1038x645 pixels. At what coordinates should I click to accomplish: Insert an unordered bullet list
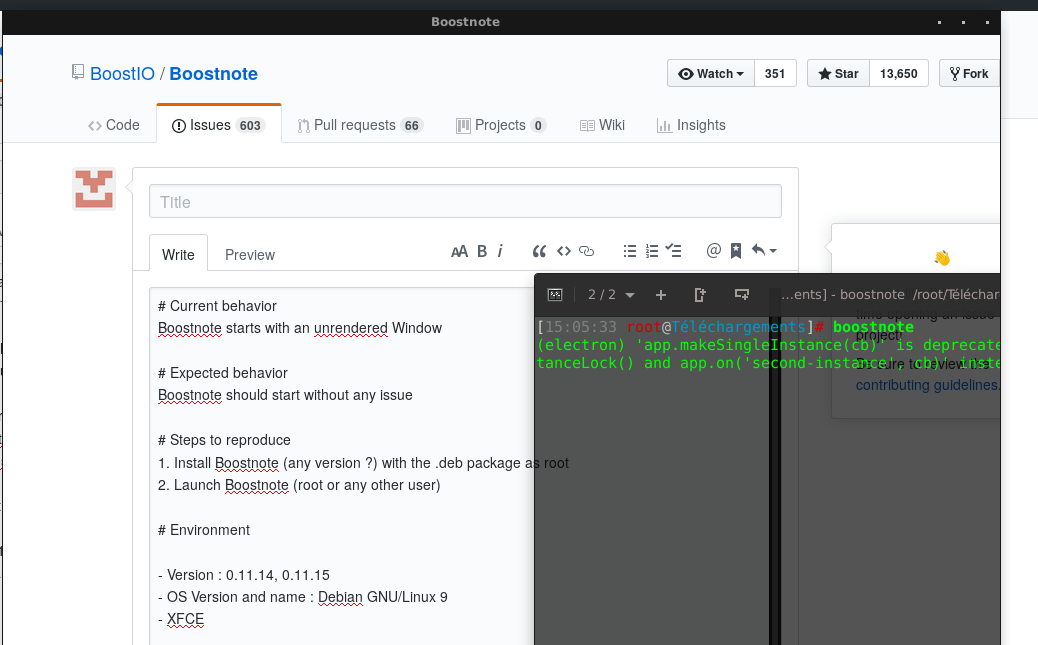[x=630, y=251]
